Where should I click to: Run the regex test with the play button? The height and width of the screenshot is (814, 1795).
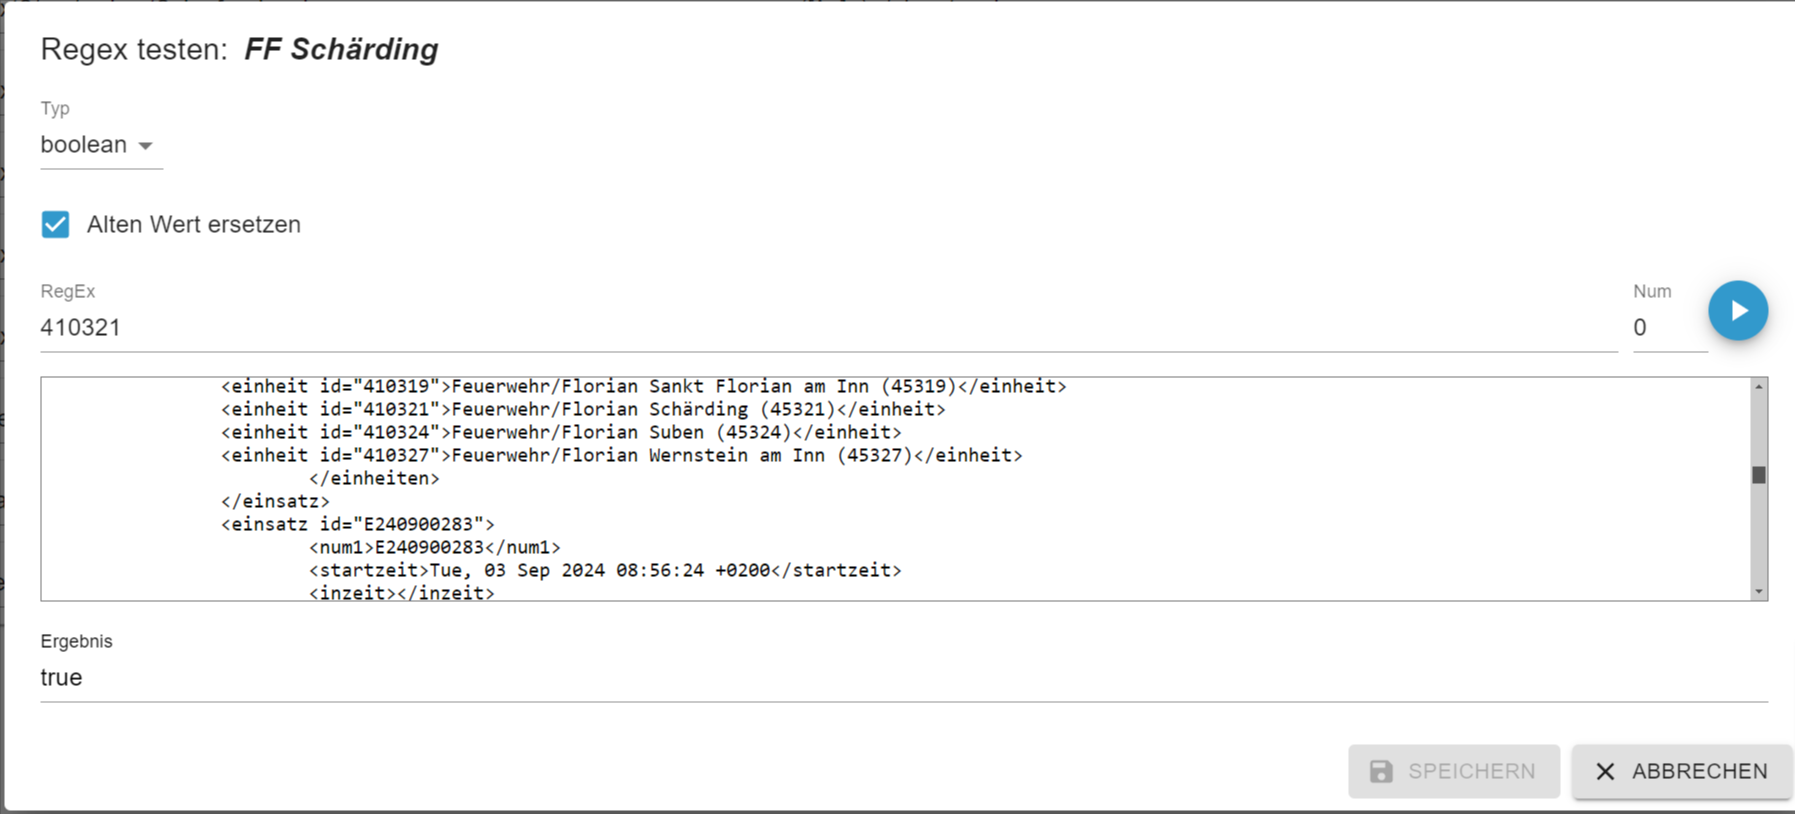(x=1737, y=311)
